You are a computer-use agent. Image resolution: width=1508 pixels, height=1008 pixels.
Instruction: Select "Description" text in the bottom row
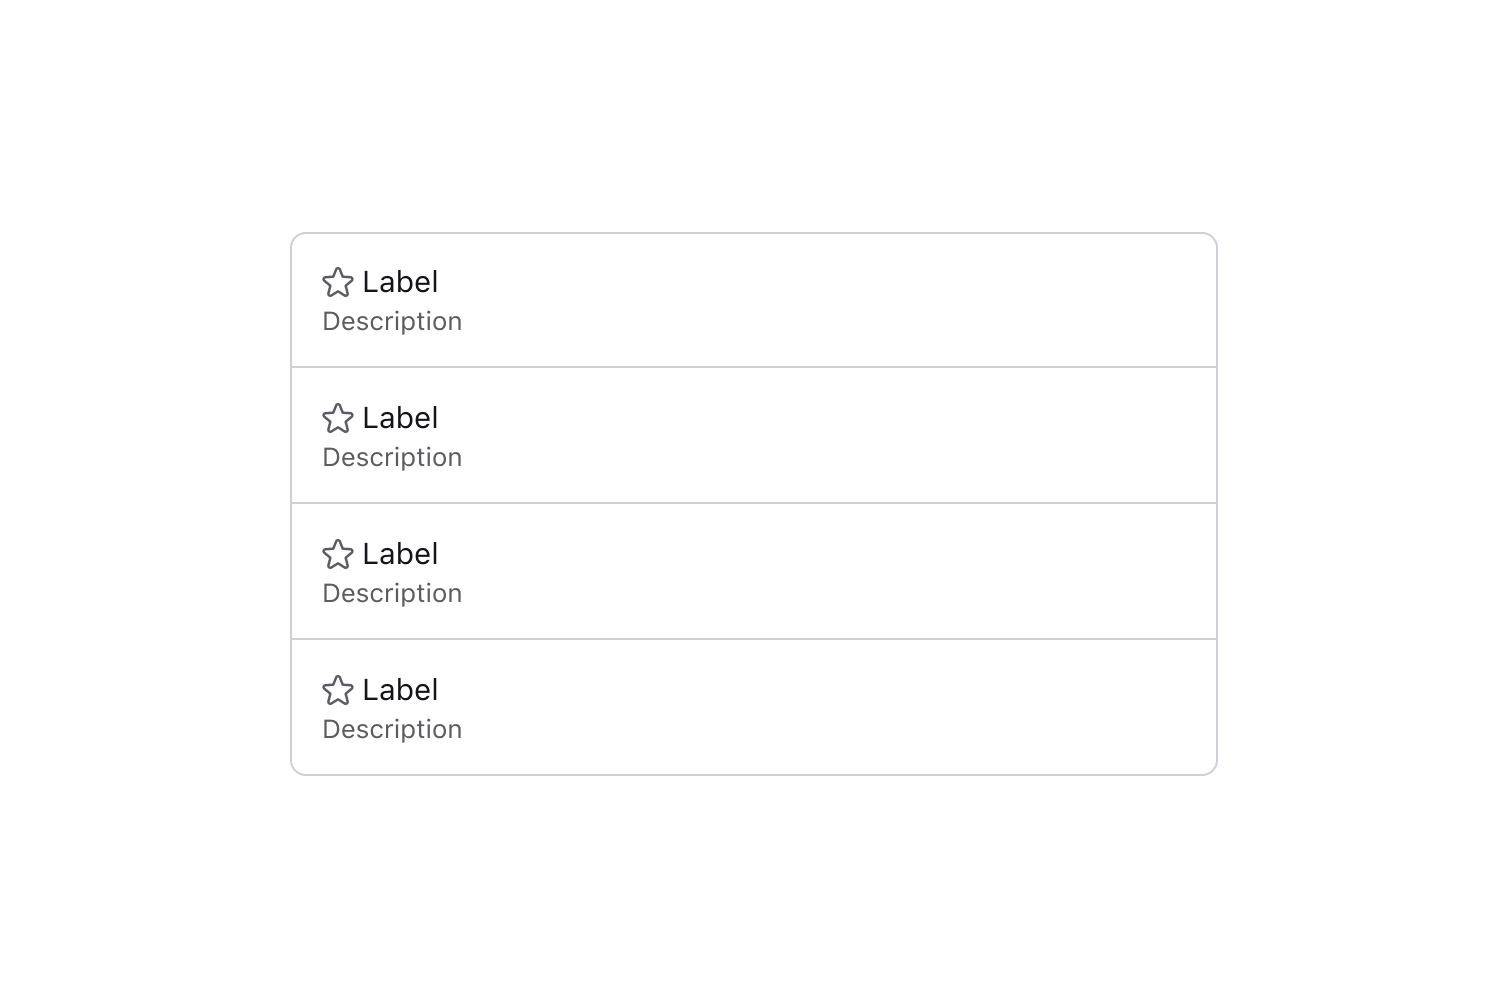(x=392, y=730)
